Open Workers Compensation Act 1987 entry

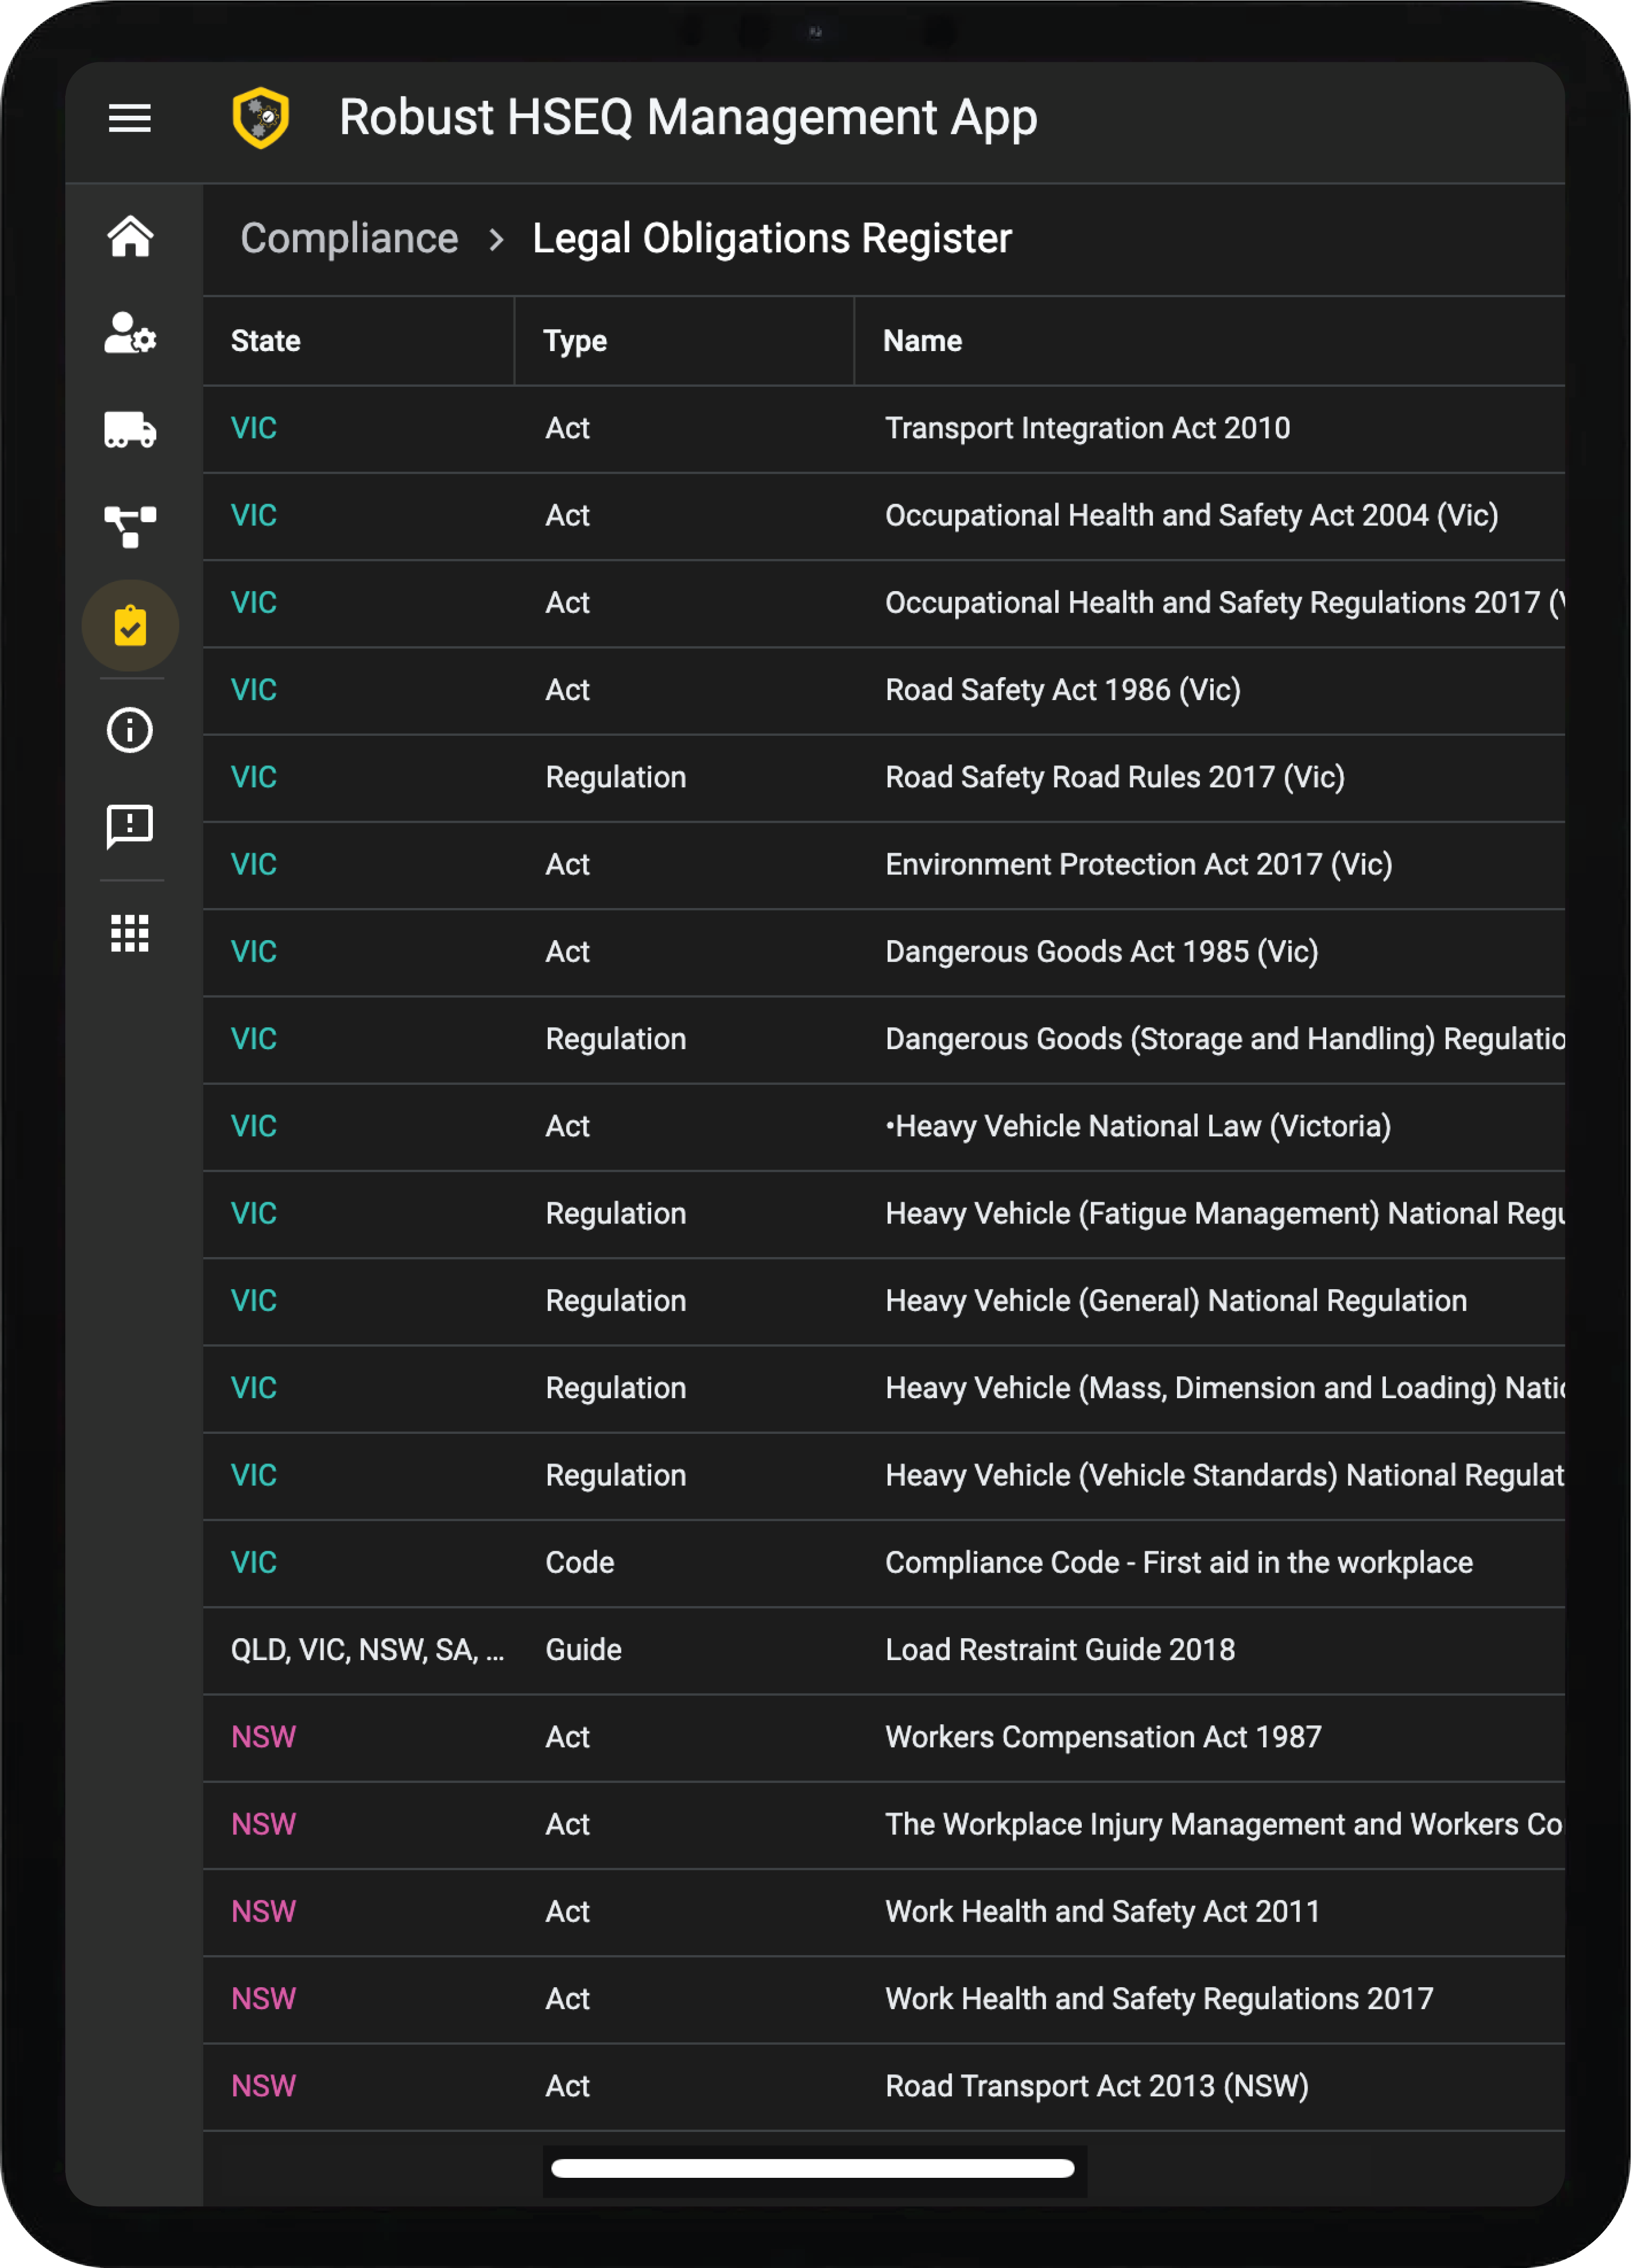pyautogui.click(x=884, y=1737)
